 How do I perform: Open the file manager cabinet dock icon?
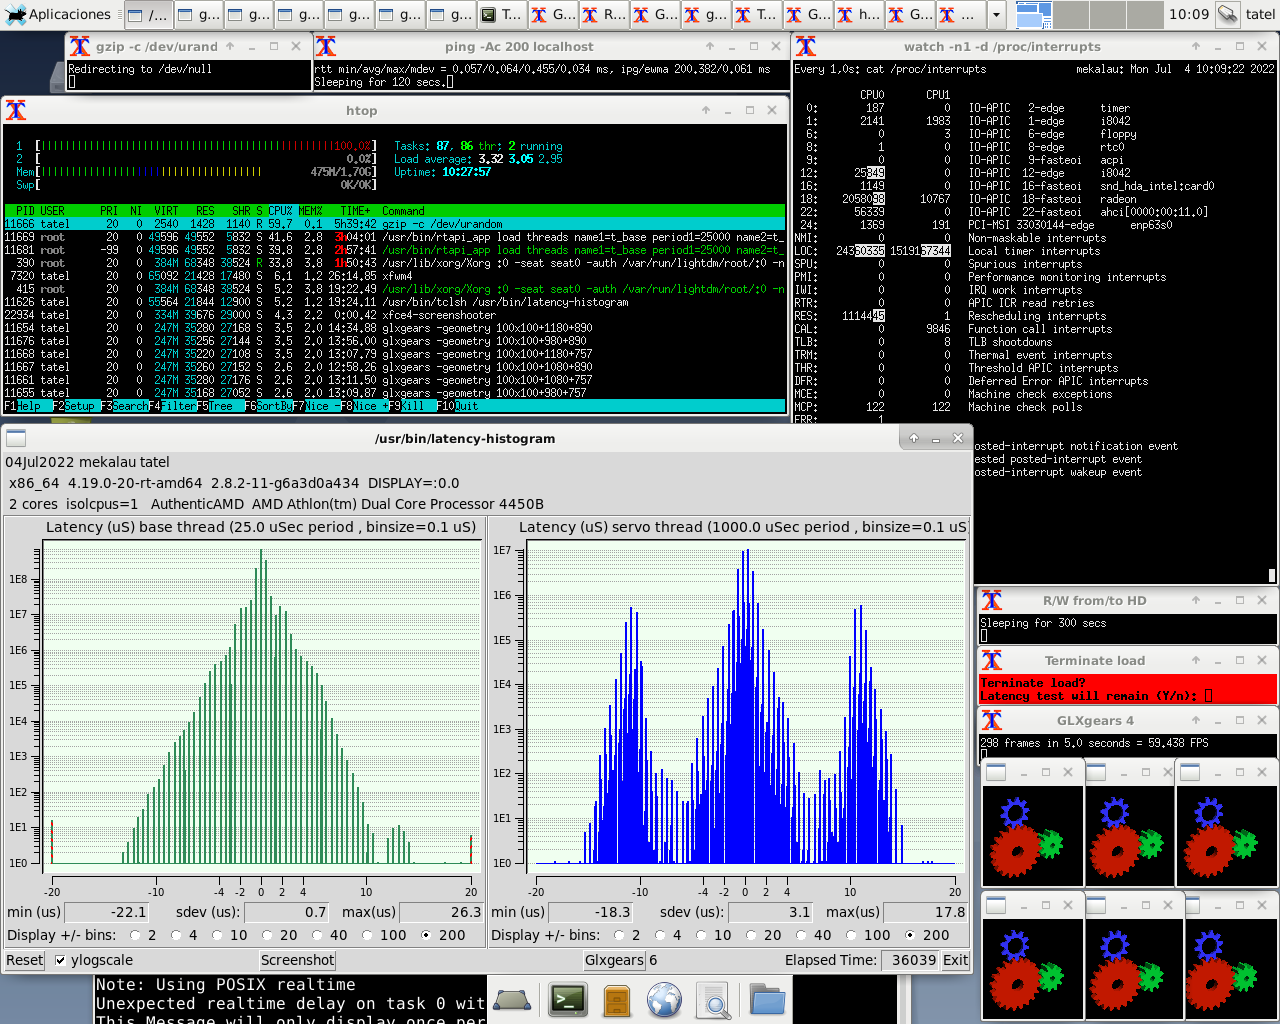pyautogui.click(x=617, y=1000)
